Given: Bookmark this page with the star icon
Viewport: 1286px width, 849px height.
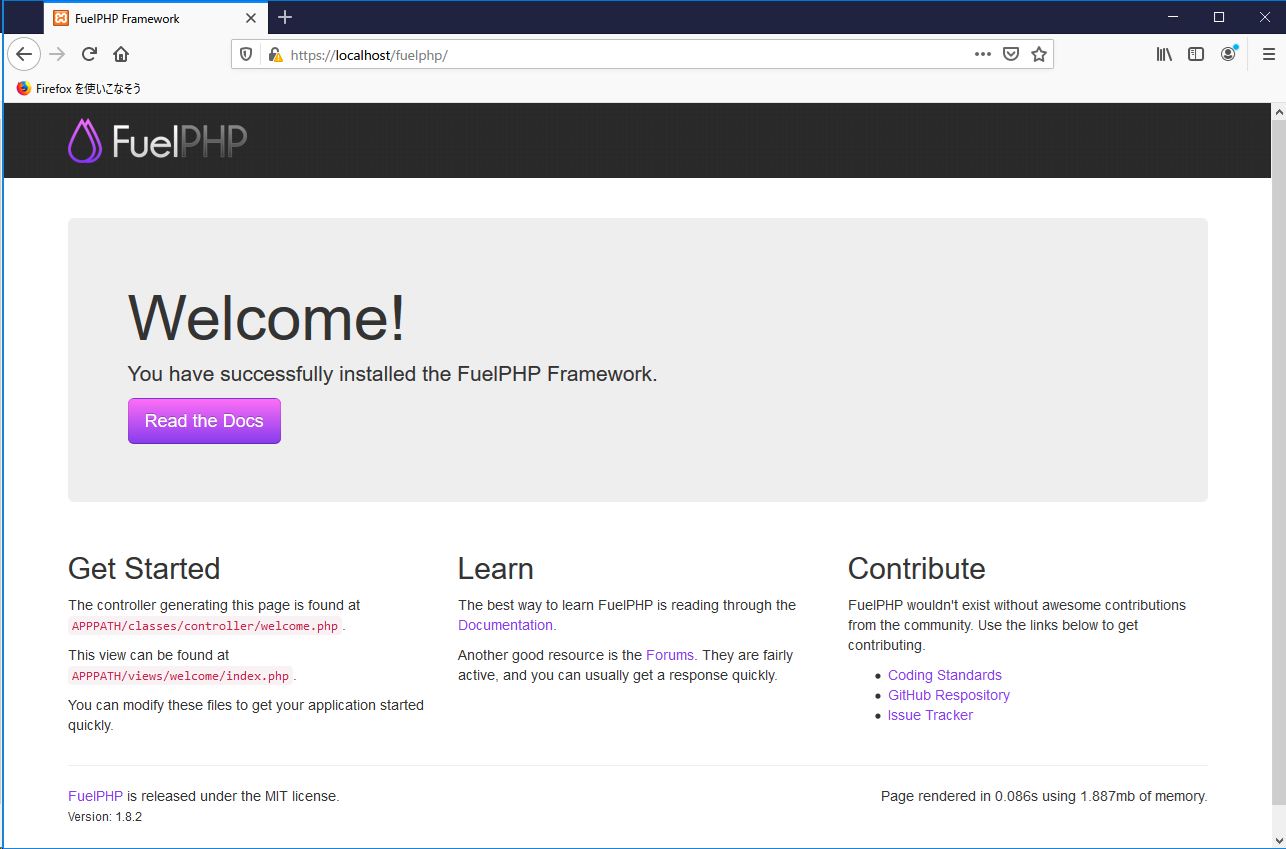Looking at the screenshot, I should (1039, 54).
